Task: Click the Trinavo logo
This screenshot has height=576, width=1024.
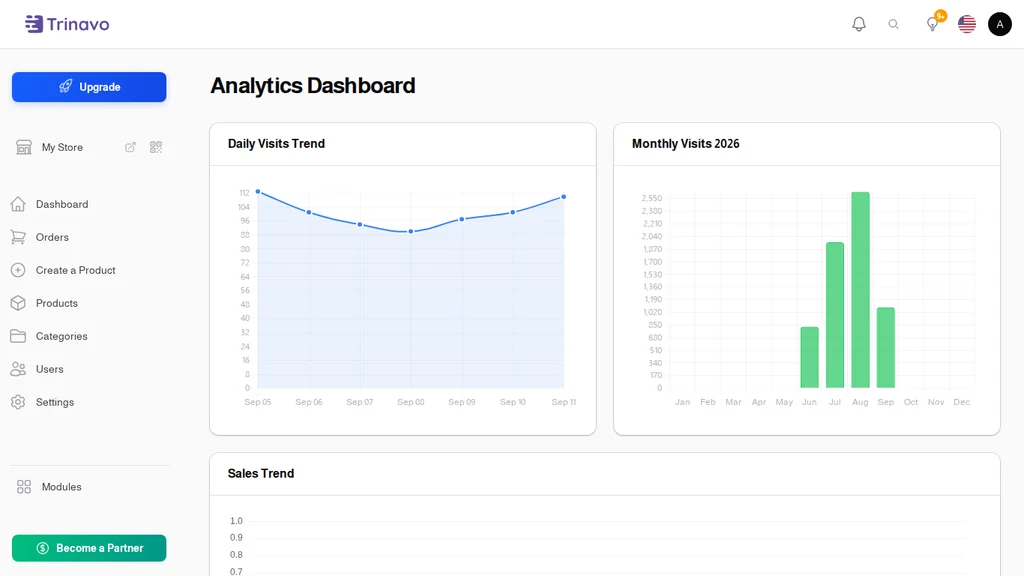Action: pyautogui.click(x=67, y=24)
